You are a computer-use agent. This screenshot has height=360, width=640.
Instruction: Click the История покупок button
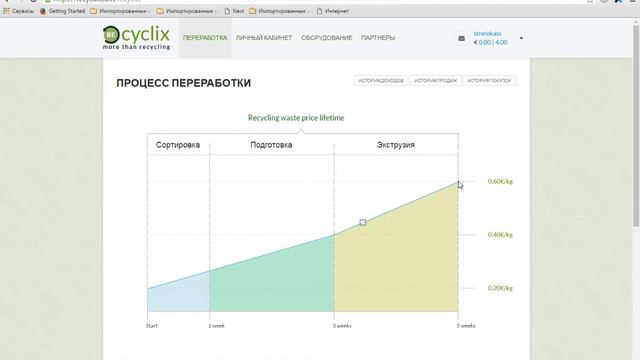click(x=489, y=80)
